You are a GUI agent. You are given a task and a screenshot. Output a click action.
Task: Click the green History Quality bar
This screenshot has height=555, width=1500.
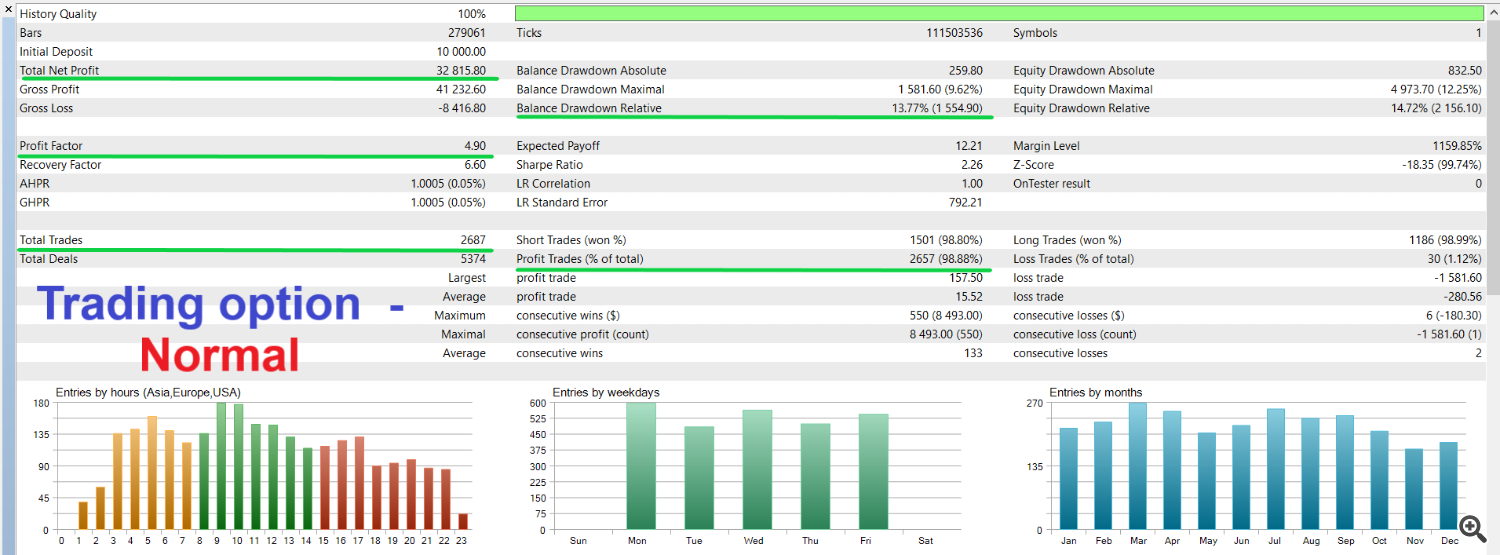click(998, 14)
